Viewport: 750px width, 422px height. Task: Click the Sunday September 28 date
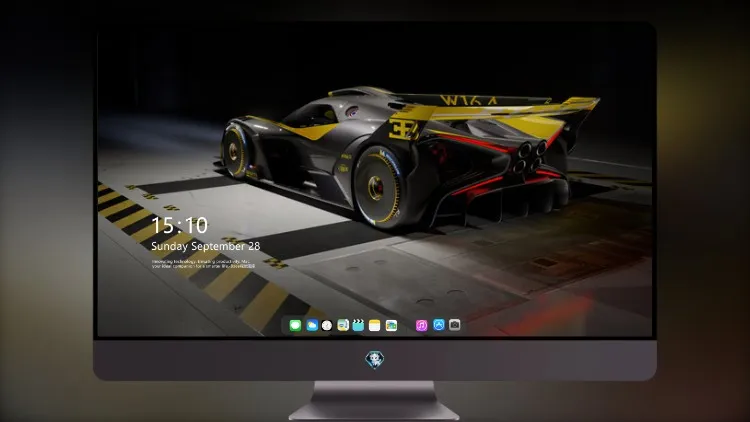point(206,246)
